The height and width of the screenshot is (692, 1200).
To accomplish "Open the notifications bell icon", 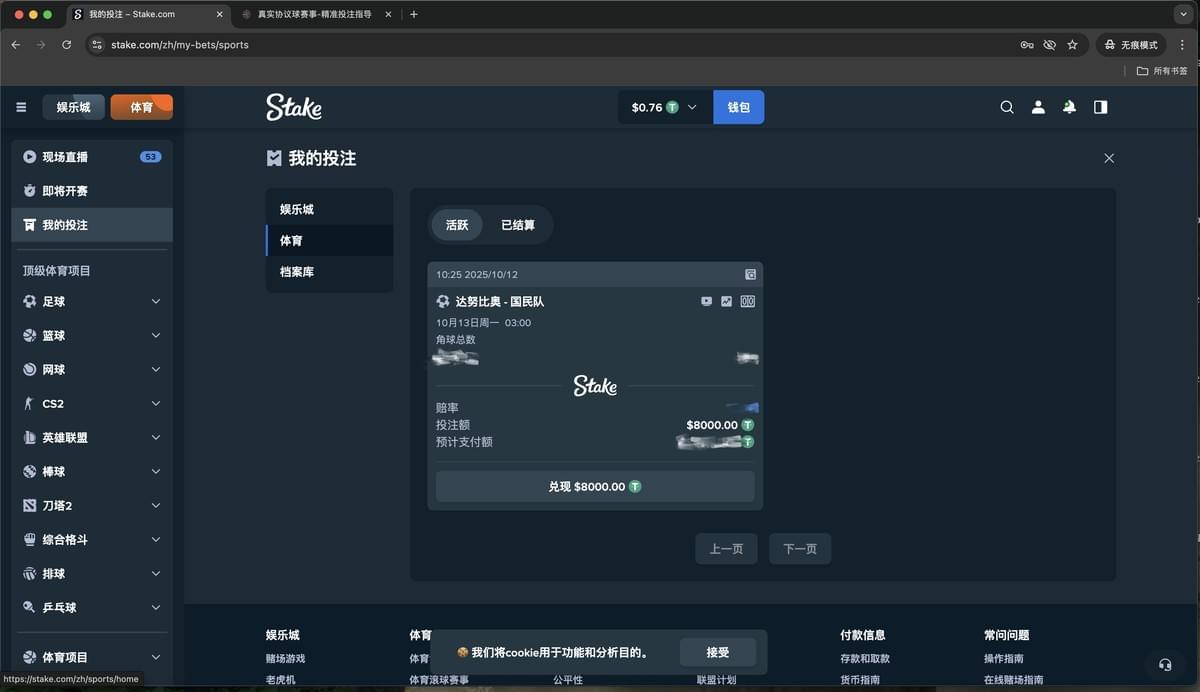I will click(1069, 107).
